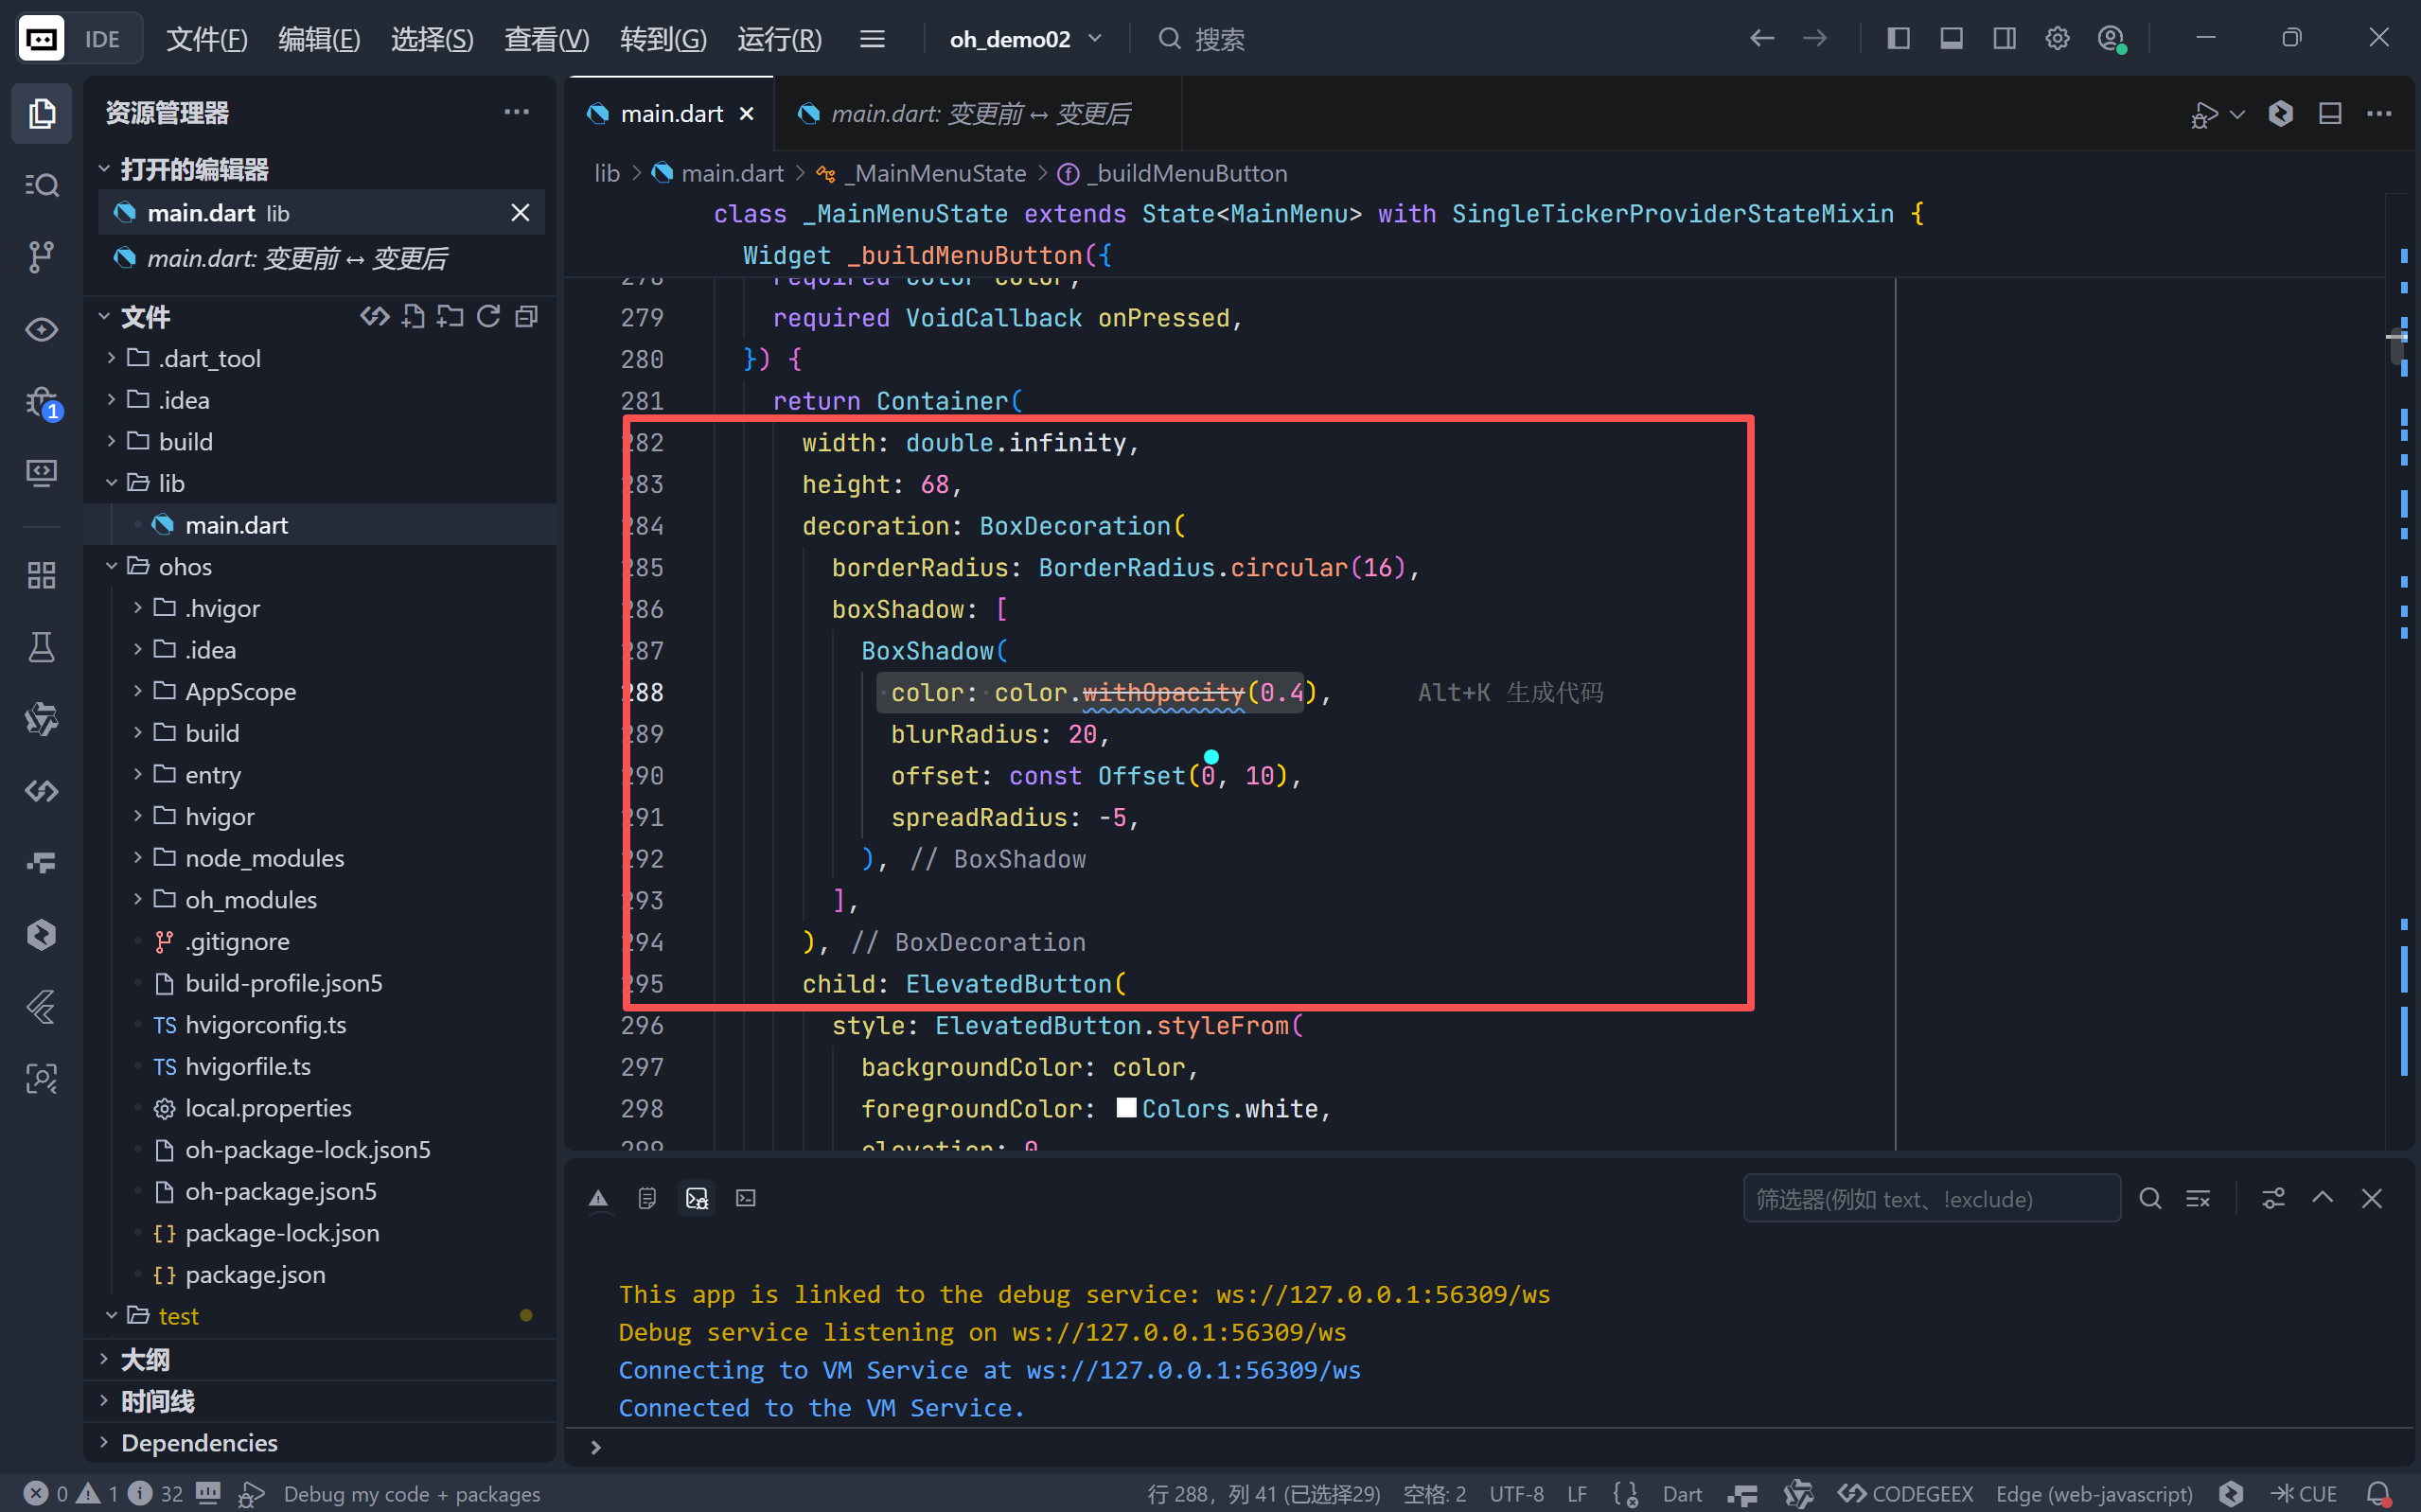Expand the .dart_tool folder
The width and height of the screenshot is (2421, 1512).
coord(209,358)
